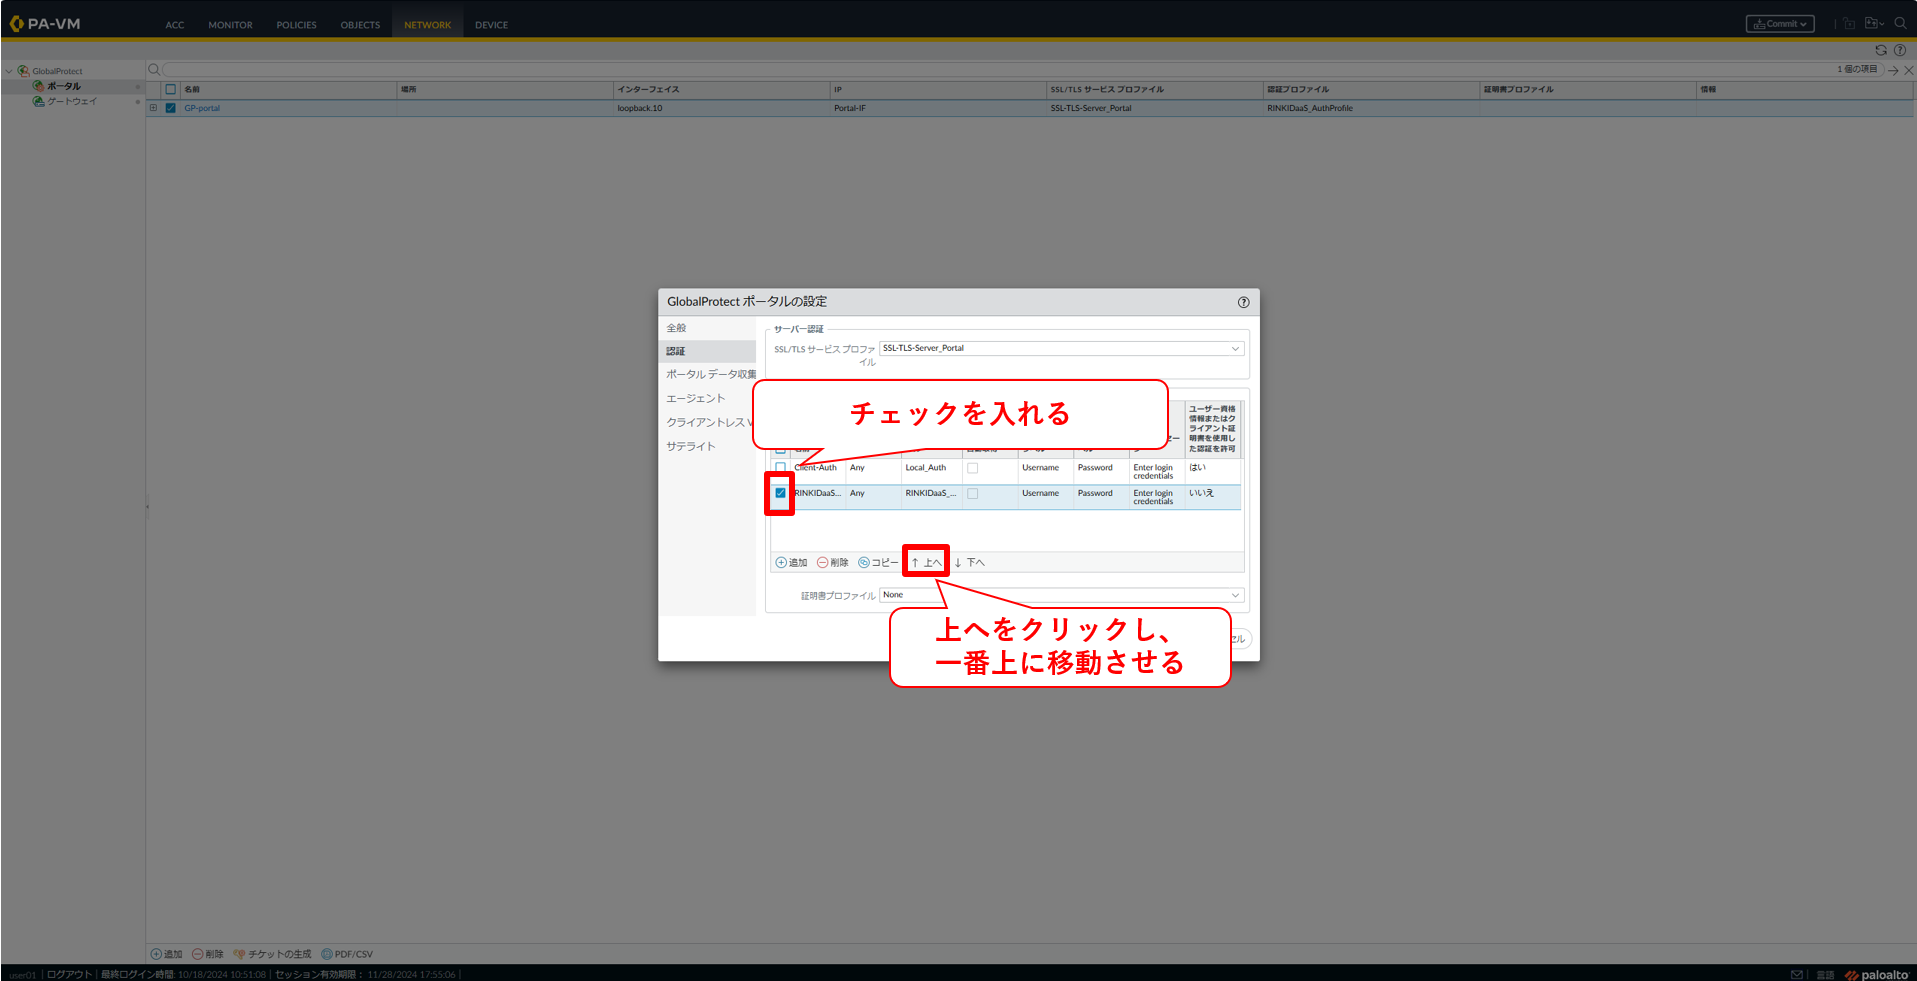
Task: Toggle the RINKIDaaS auto-retrieve checkbox
Action: point(972,493)
